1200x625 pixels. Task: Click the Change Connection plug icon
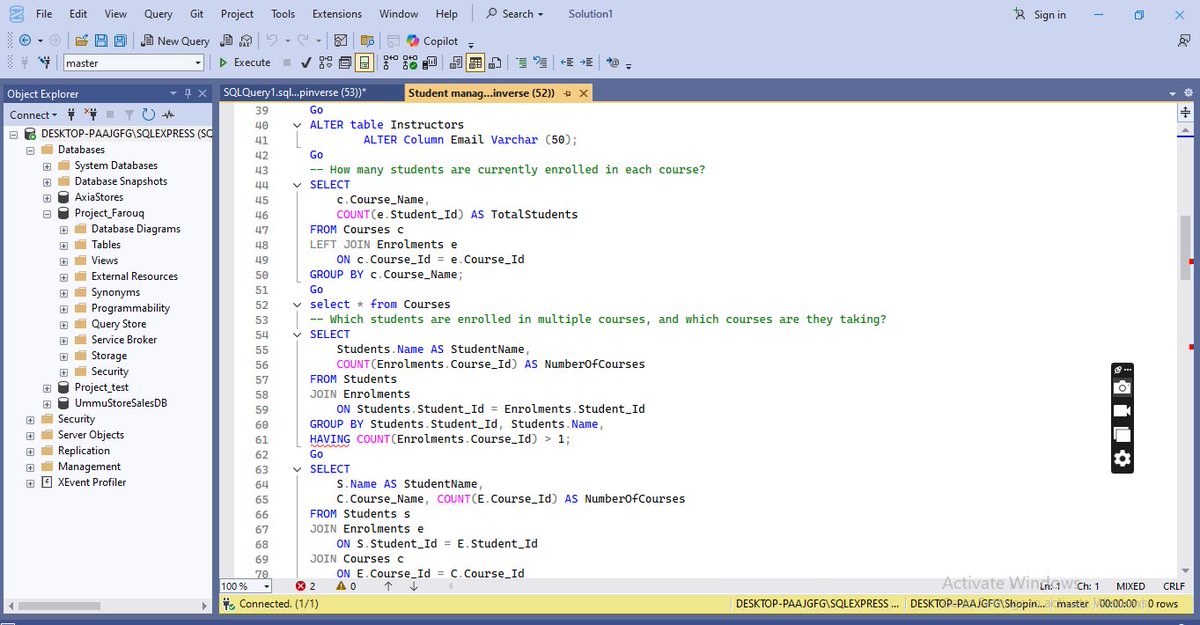point(44,62)
